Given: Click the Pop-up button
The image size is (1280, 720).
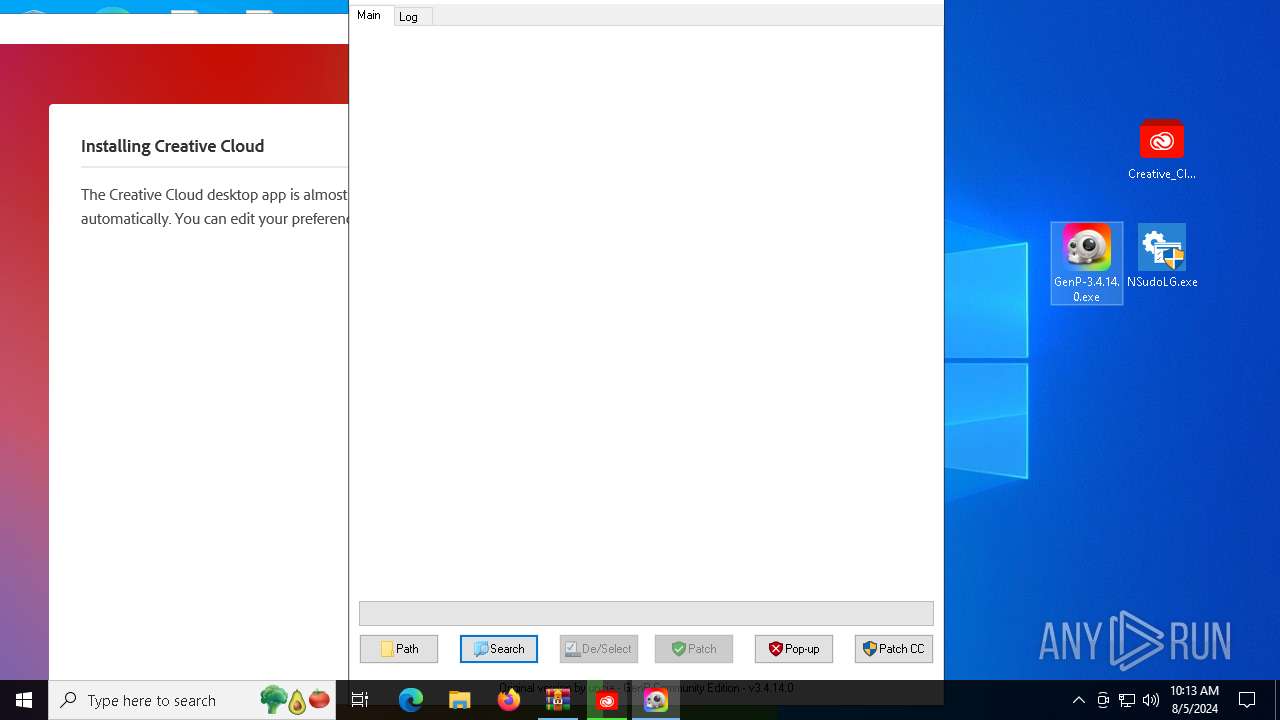Looking at the screenshot, I should [x=794, y=649].
